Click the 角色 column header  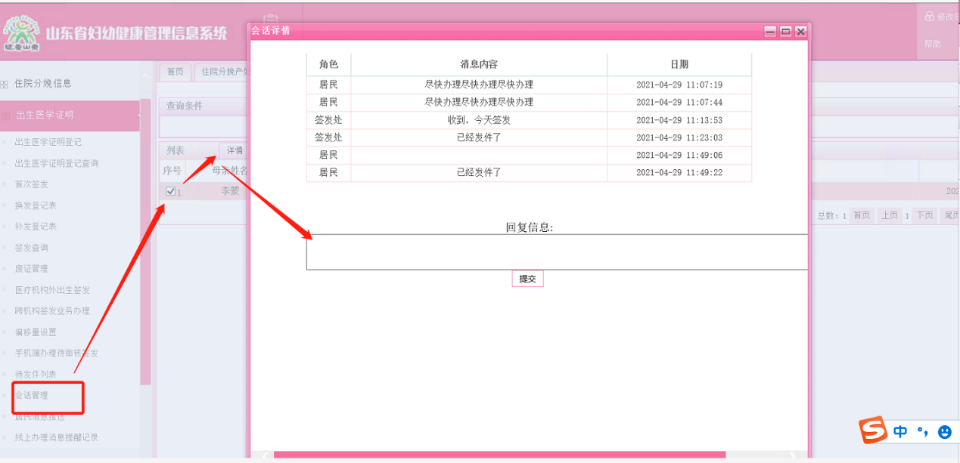(x=329, y=64)
